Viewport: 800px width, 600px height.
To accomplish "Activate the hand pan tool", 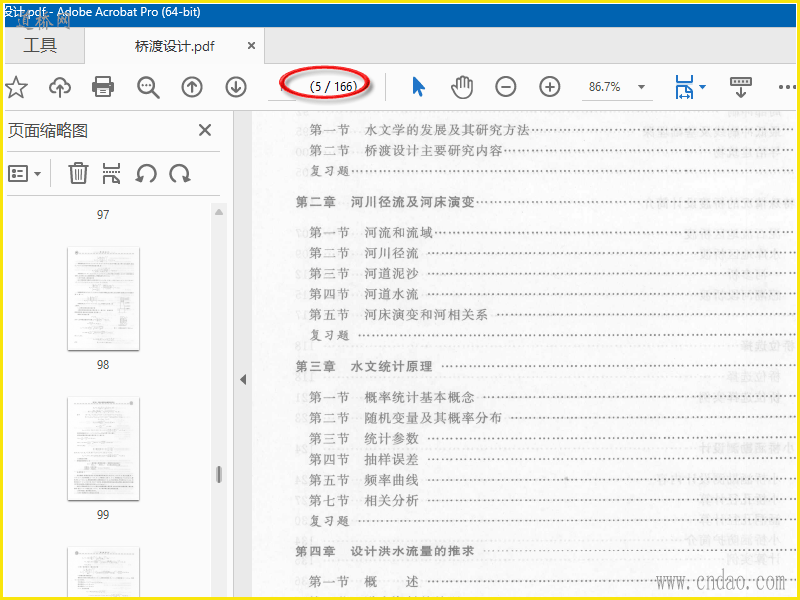I will (462, 87).
